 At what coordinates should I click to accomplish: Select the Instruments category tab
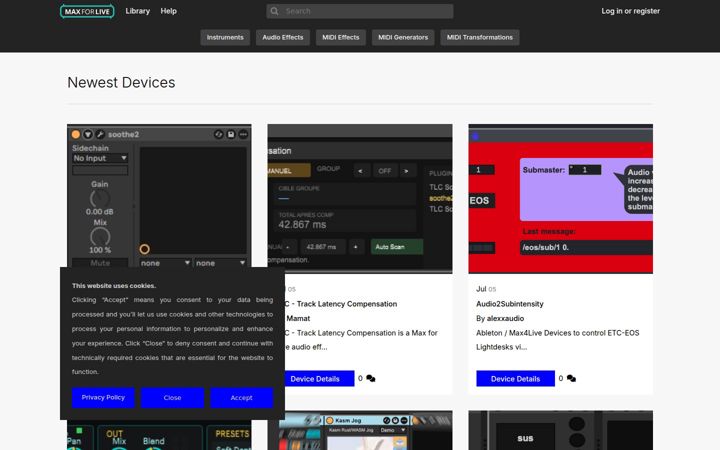coord(225,37)
